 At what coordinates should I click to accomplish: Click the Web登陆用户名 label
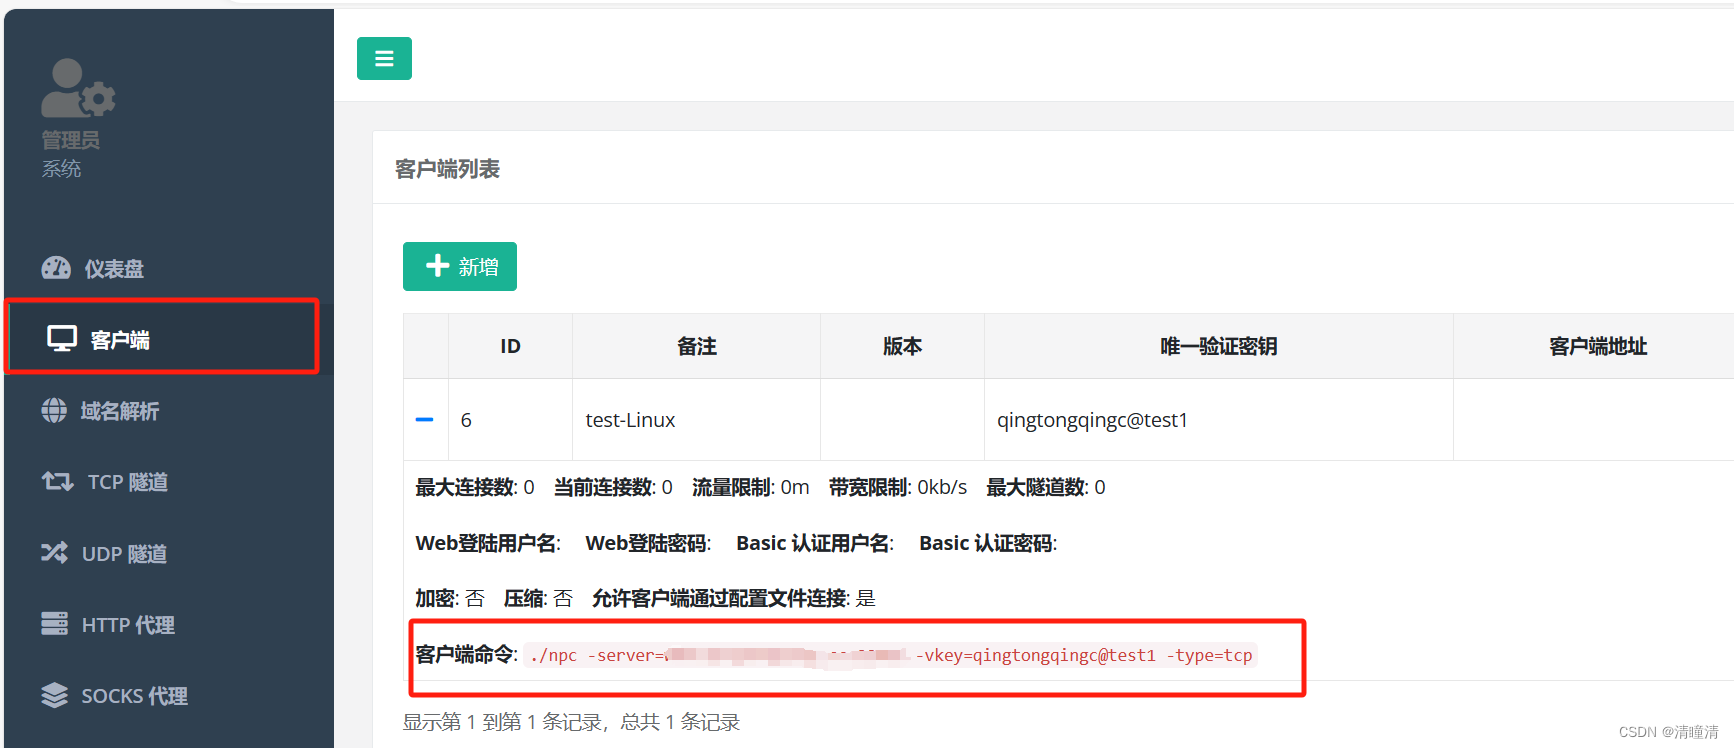coord(488,543)
